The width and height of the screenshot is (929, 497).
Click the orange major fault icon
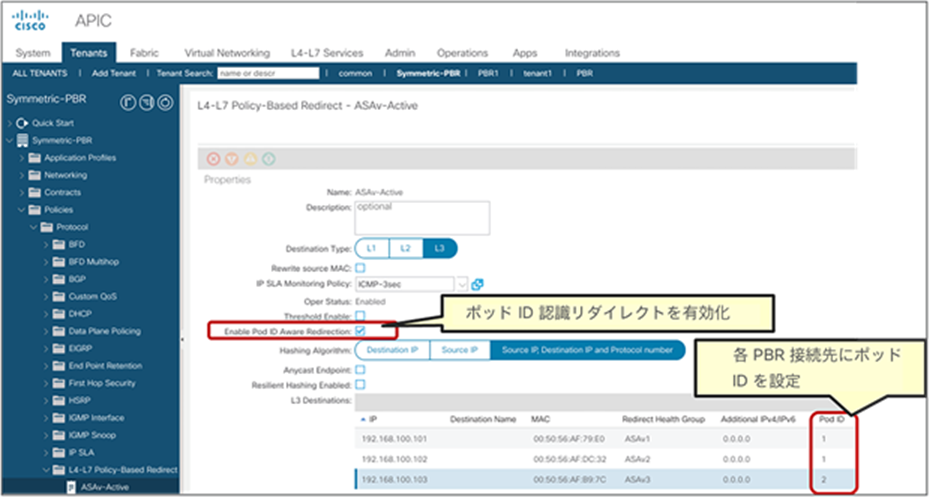(x=232, y=159)
